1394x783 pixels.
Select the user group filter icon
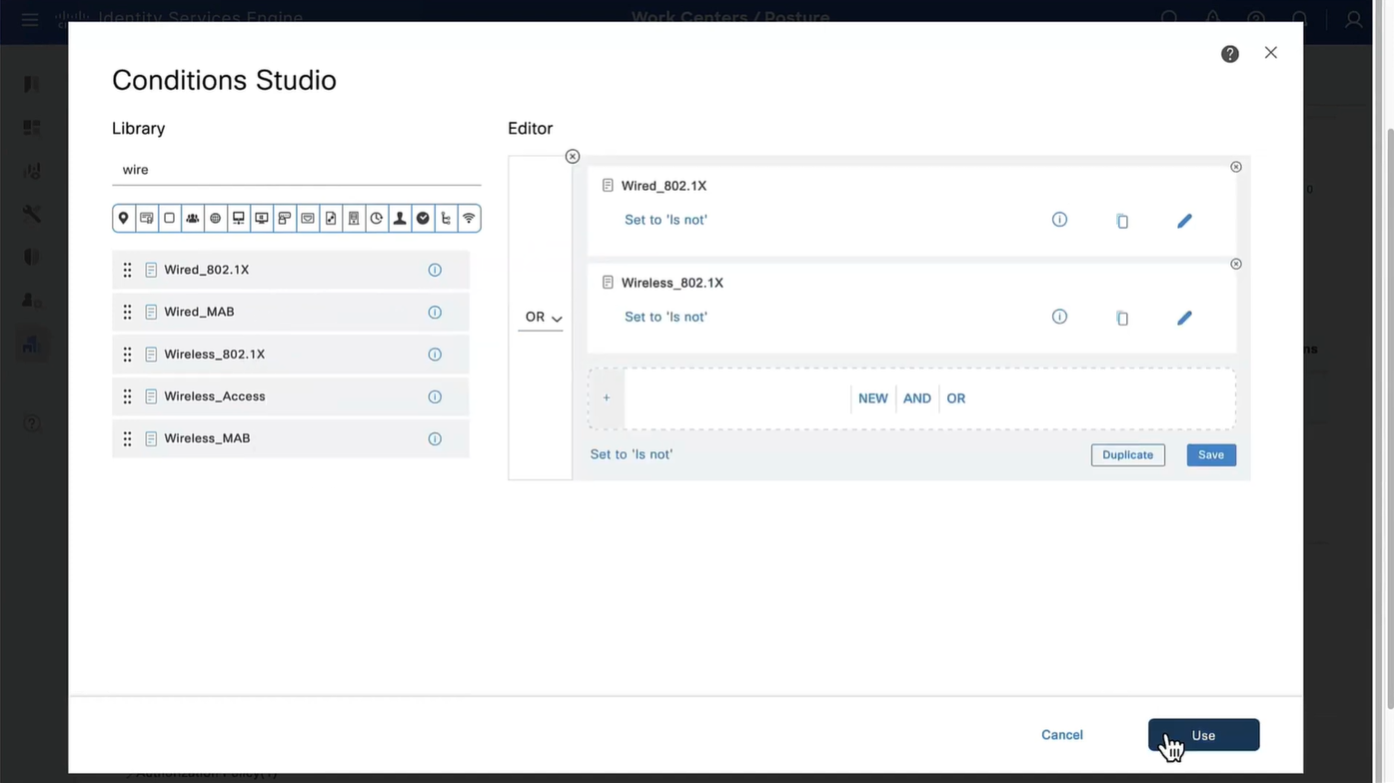click(x=192, y=218)
